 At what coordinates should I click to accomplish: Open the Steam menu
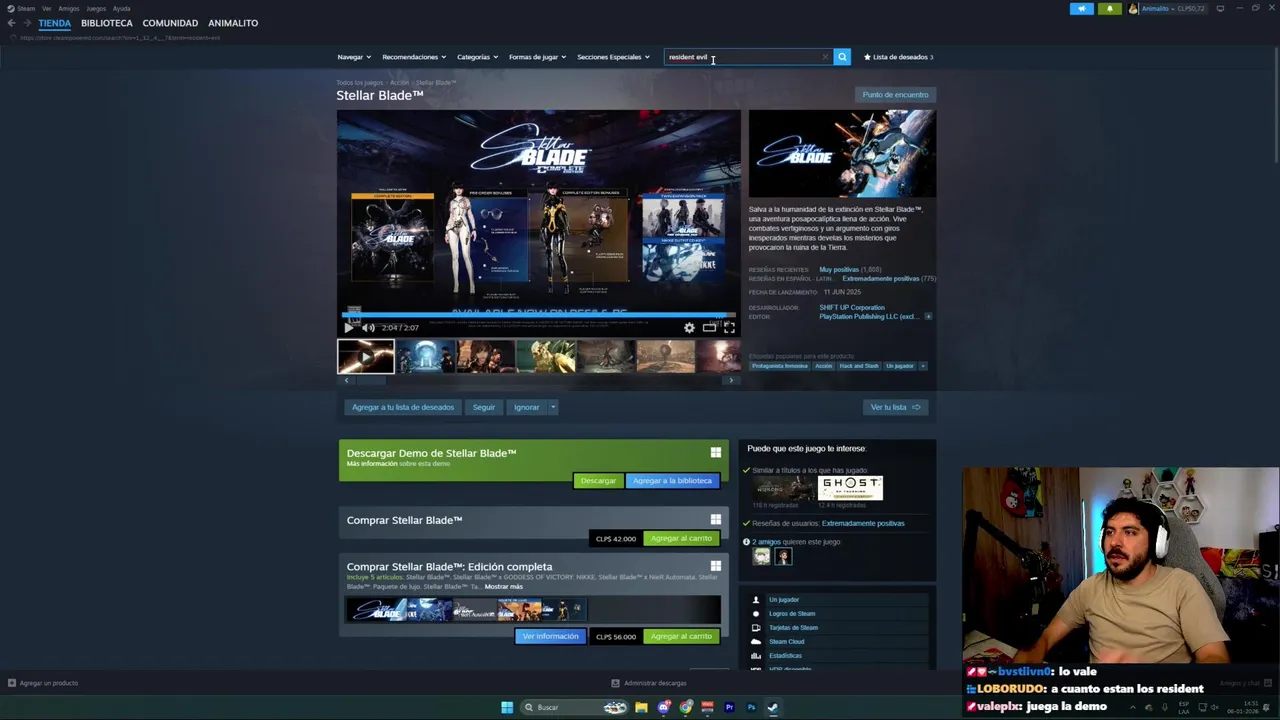(x=21, y=8)
